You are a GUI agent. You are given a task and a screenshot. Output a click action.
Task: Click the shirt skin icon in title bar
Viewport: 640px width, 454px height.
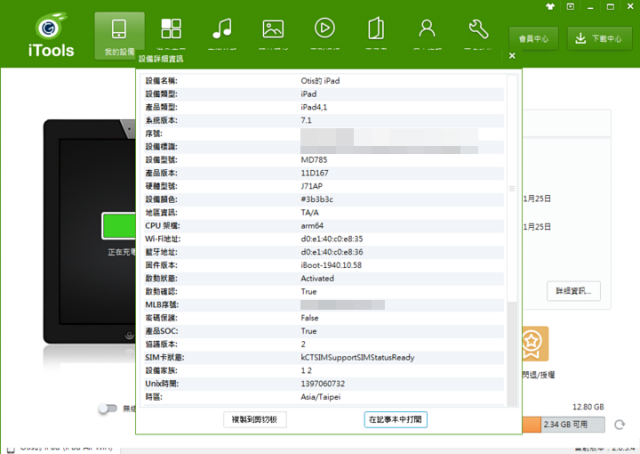[550, 7]
